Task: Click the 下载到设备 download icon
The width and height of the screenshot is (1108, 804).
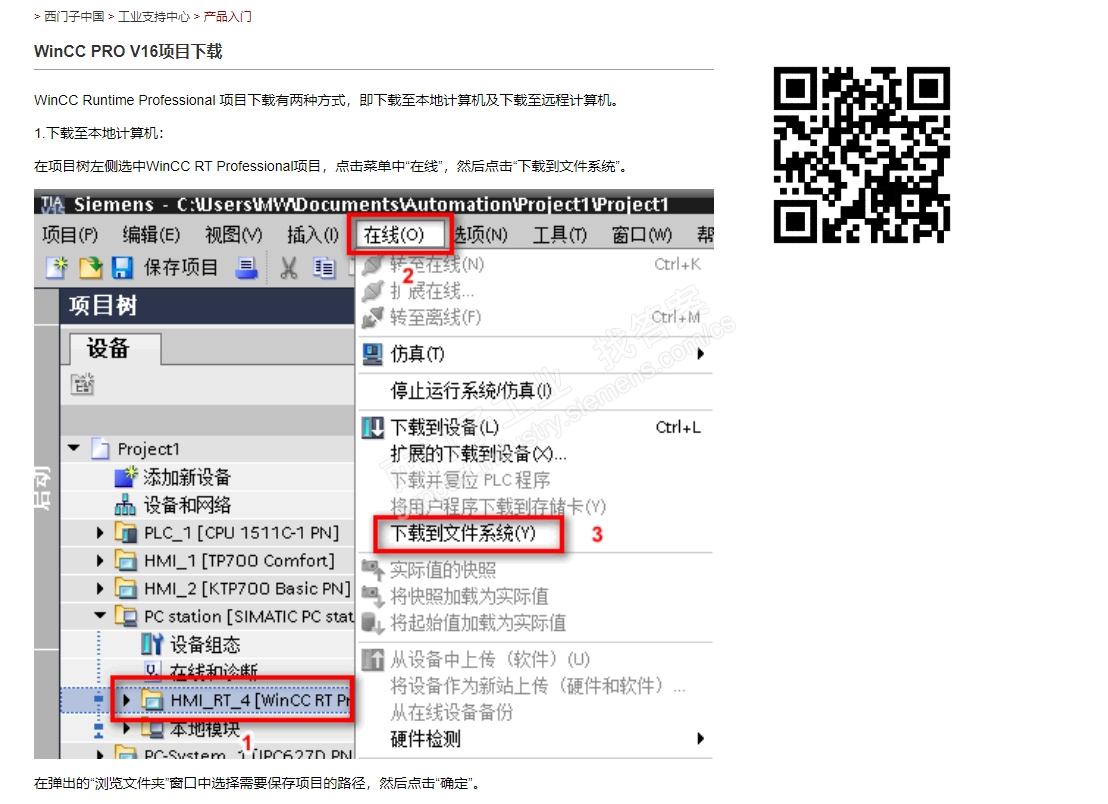Action: click(x=372, y=427)
